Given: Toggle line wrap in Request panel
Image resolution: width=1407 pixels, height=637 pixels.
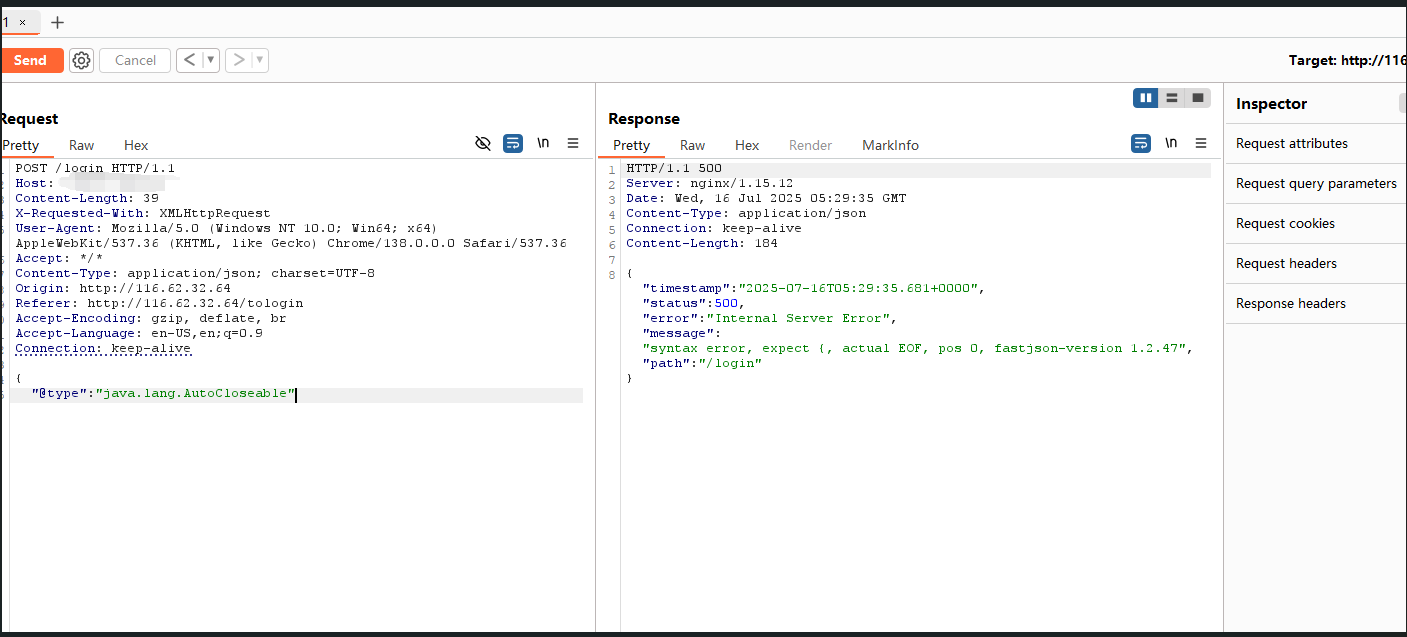Looking at the screenshot, I should [x=513, y=144].
